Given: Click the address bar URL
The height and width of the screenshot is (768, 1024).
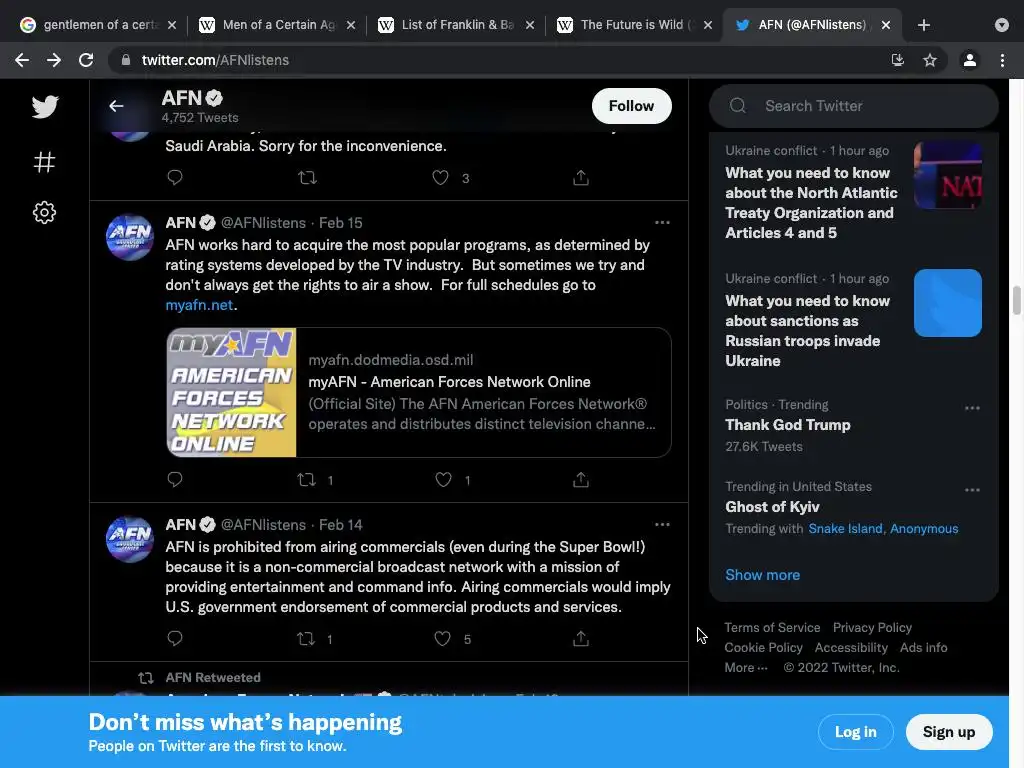Looking at the screenshot, I should pyautogui.click(x=215, y=60).
